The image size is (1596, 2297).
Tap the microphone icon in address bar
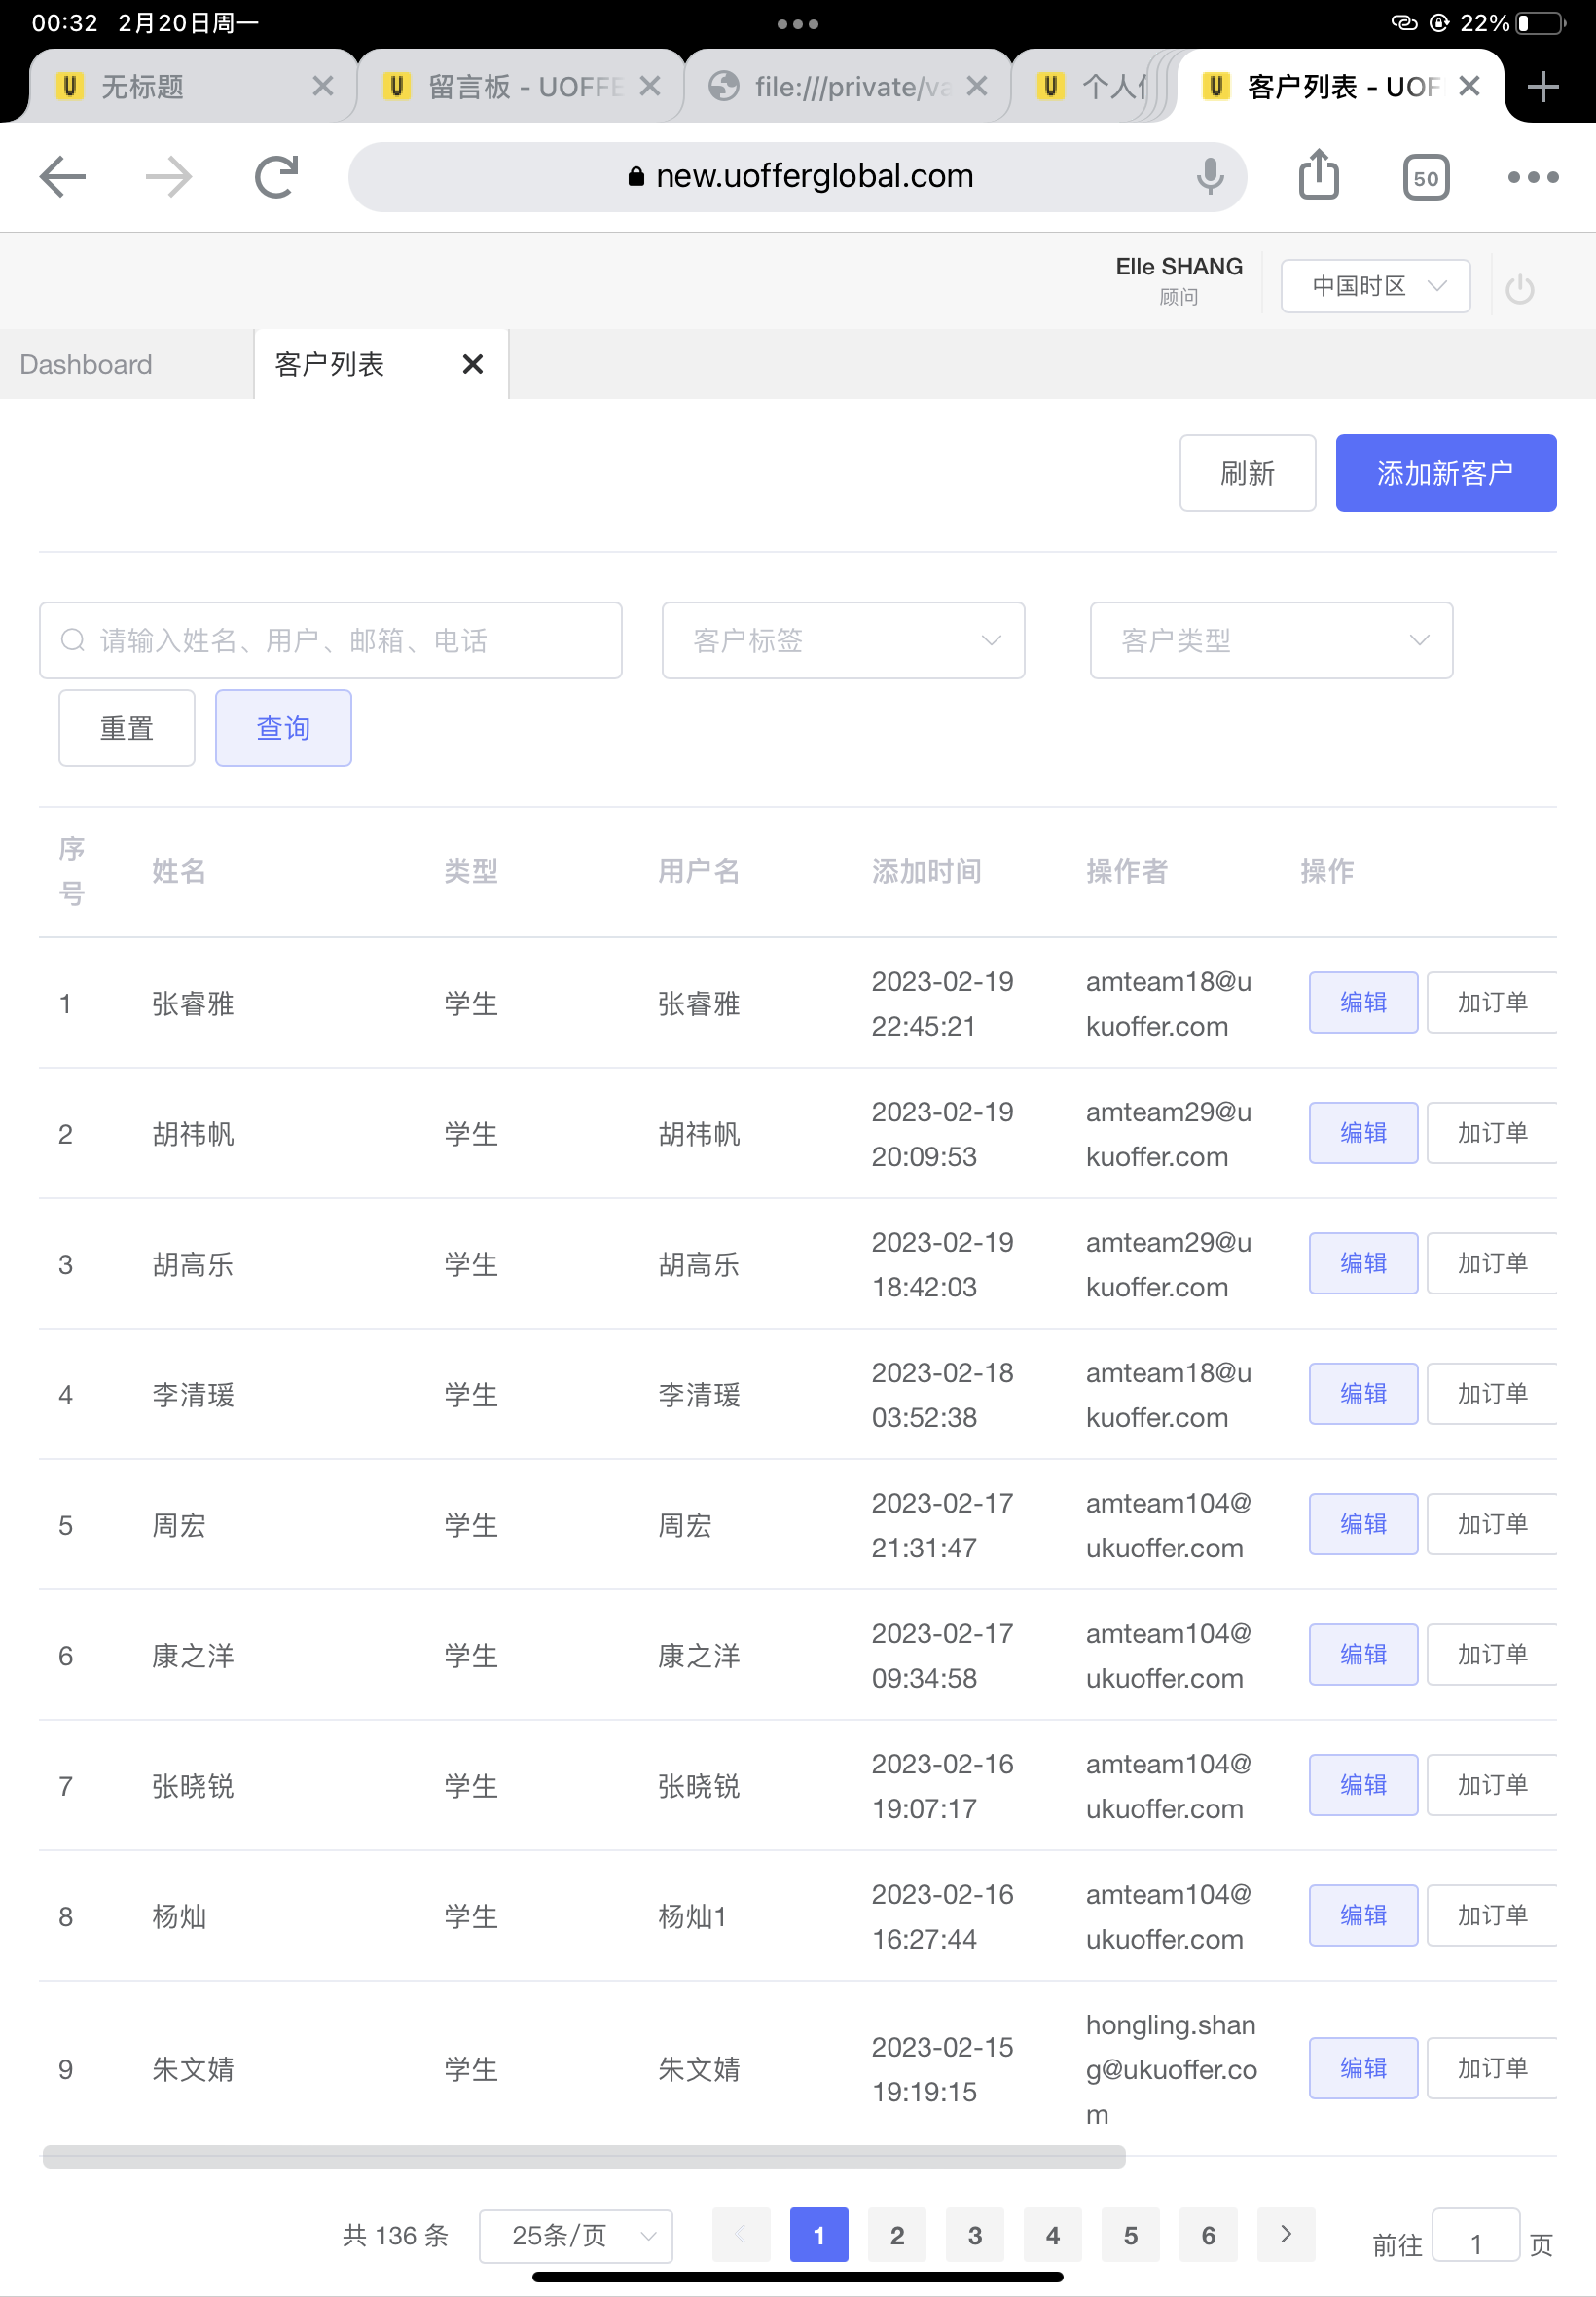1209,177
